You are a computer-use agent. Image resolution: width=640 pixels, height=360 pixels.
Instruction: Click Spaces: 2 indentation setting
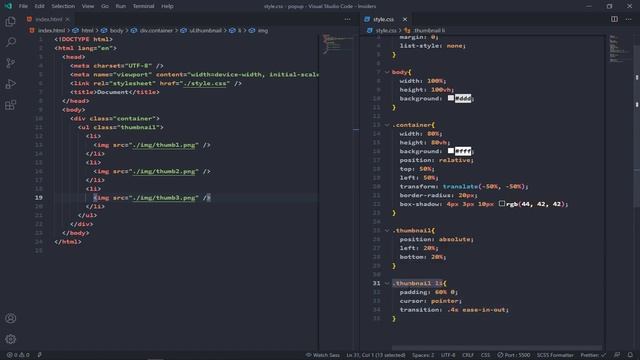pos(423,355)
